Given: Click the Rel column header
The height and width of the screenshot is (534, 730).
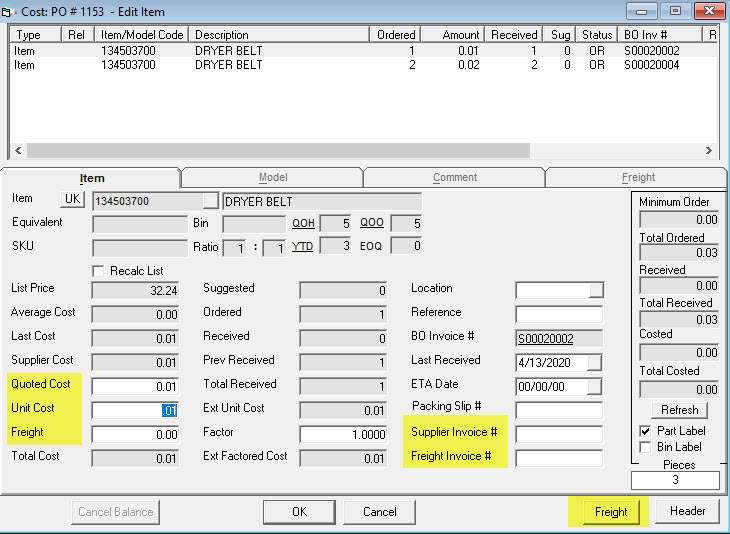Looking at the screenshot, I should point(78,35).
